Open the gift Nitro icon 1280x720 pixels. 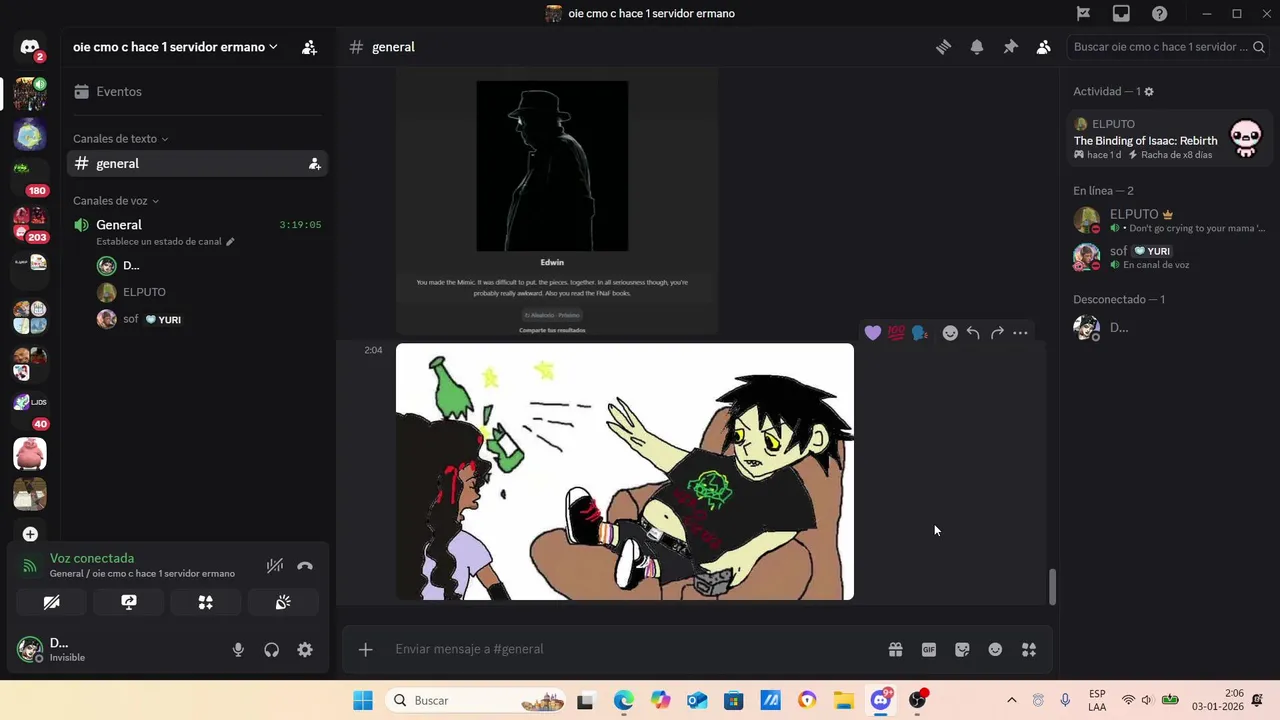pos(895,650)
